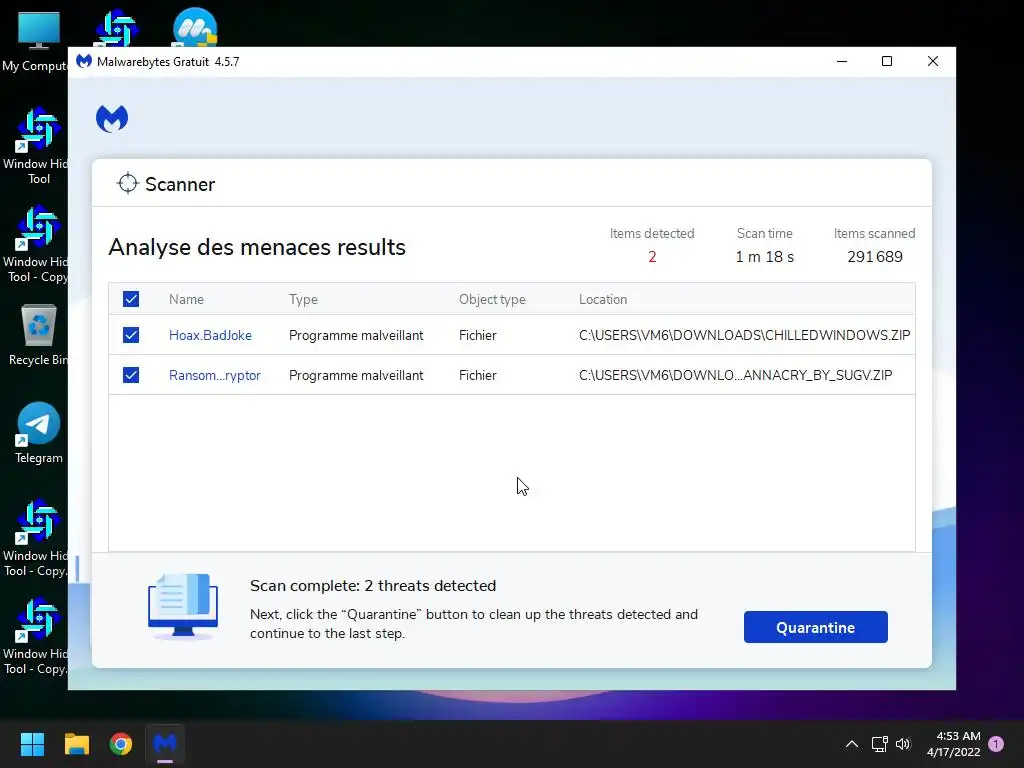
Task: Click Programme malveillant in the Hoax.BadJoke row
Action: pos(356,335)
